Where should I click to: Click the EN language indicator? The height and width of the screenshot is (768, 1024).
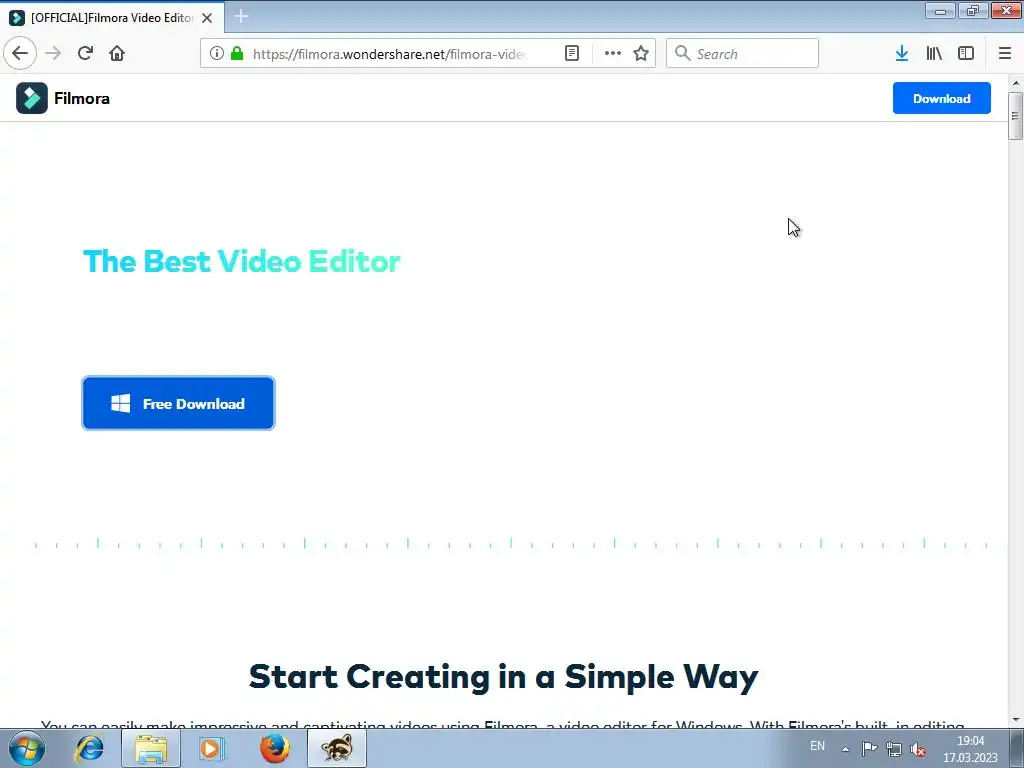click(x=817, y=746)
